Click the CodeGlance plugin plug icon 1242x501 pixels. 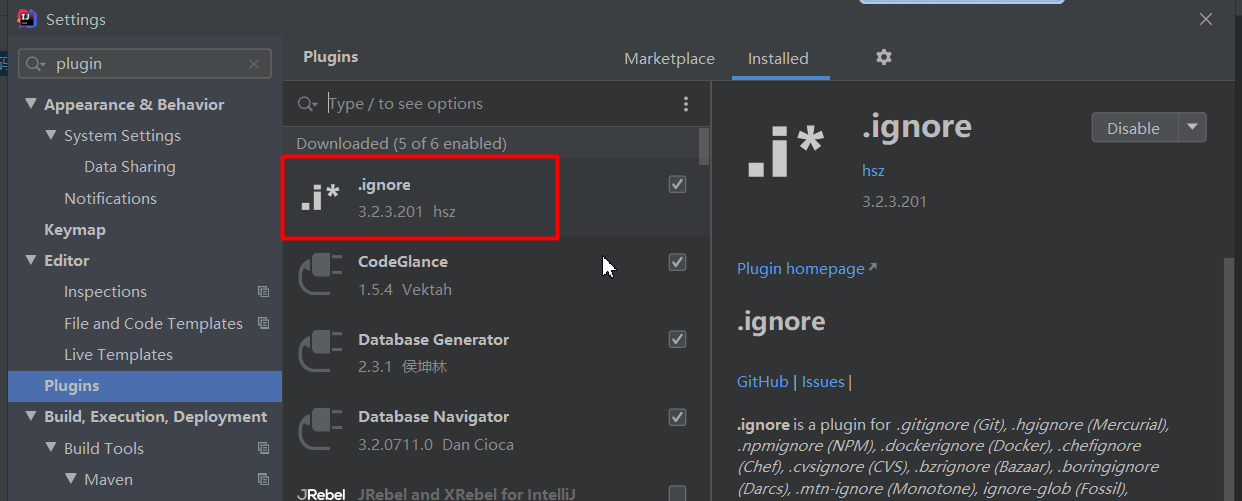(x=320, y=275)
